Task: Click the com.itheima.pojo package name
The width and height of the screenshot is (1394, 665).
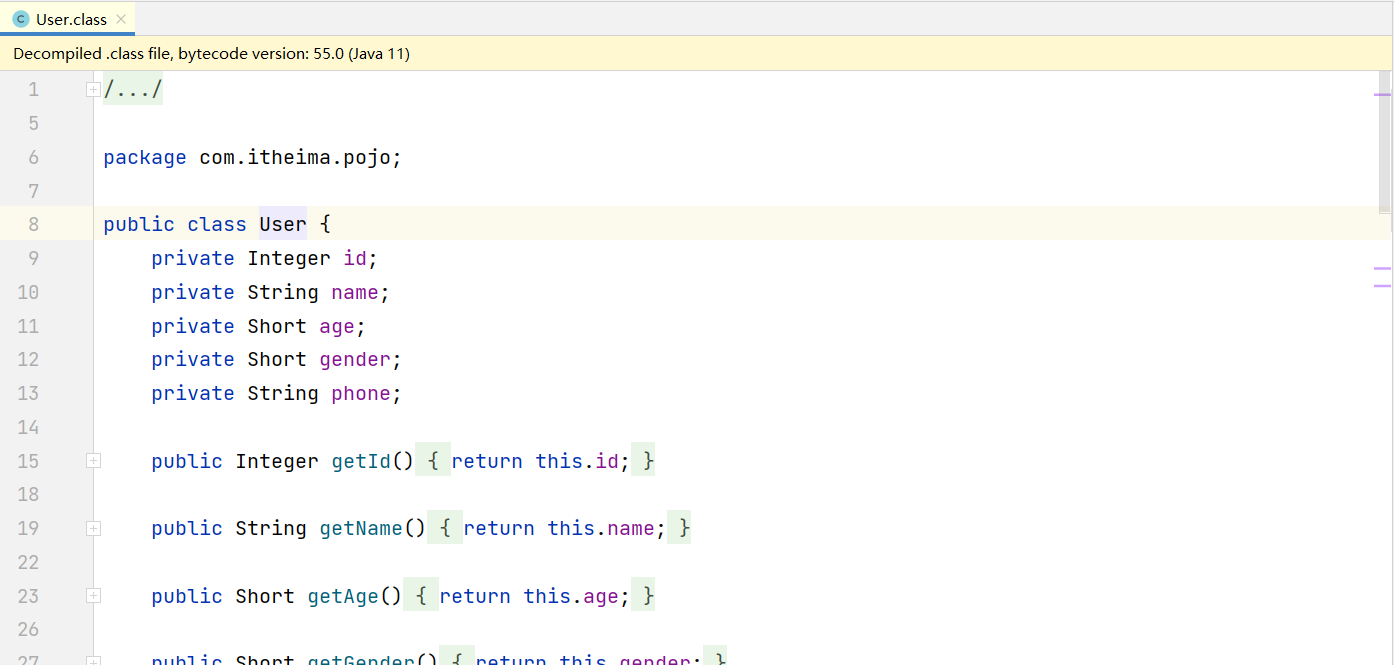Action: pos(294,157)
